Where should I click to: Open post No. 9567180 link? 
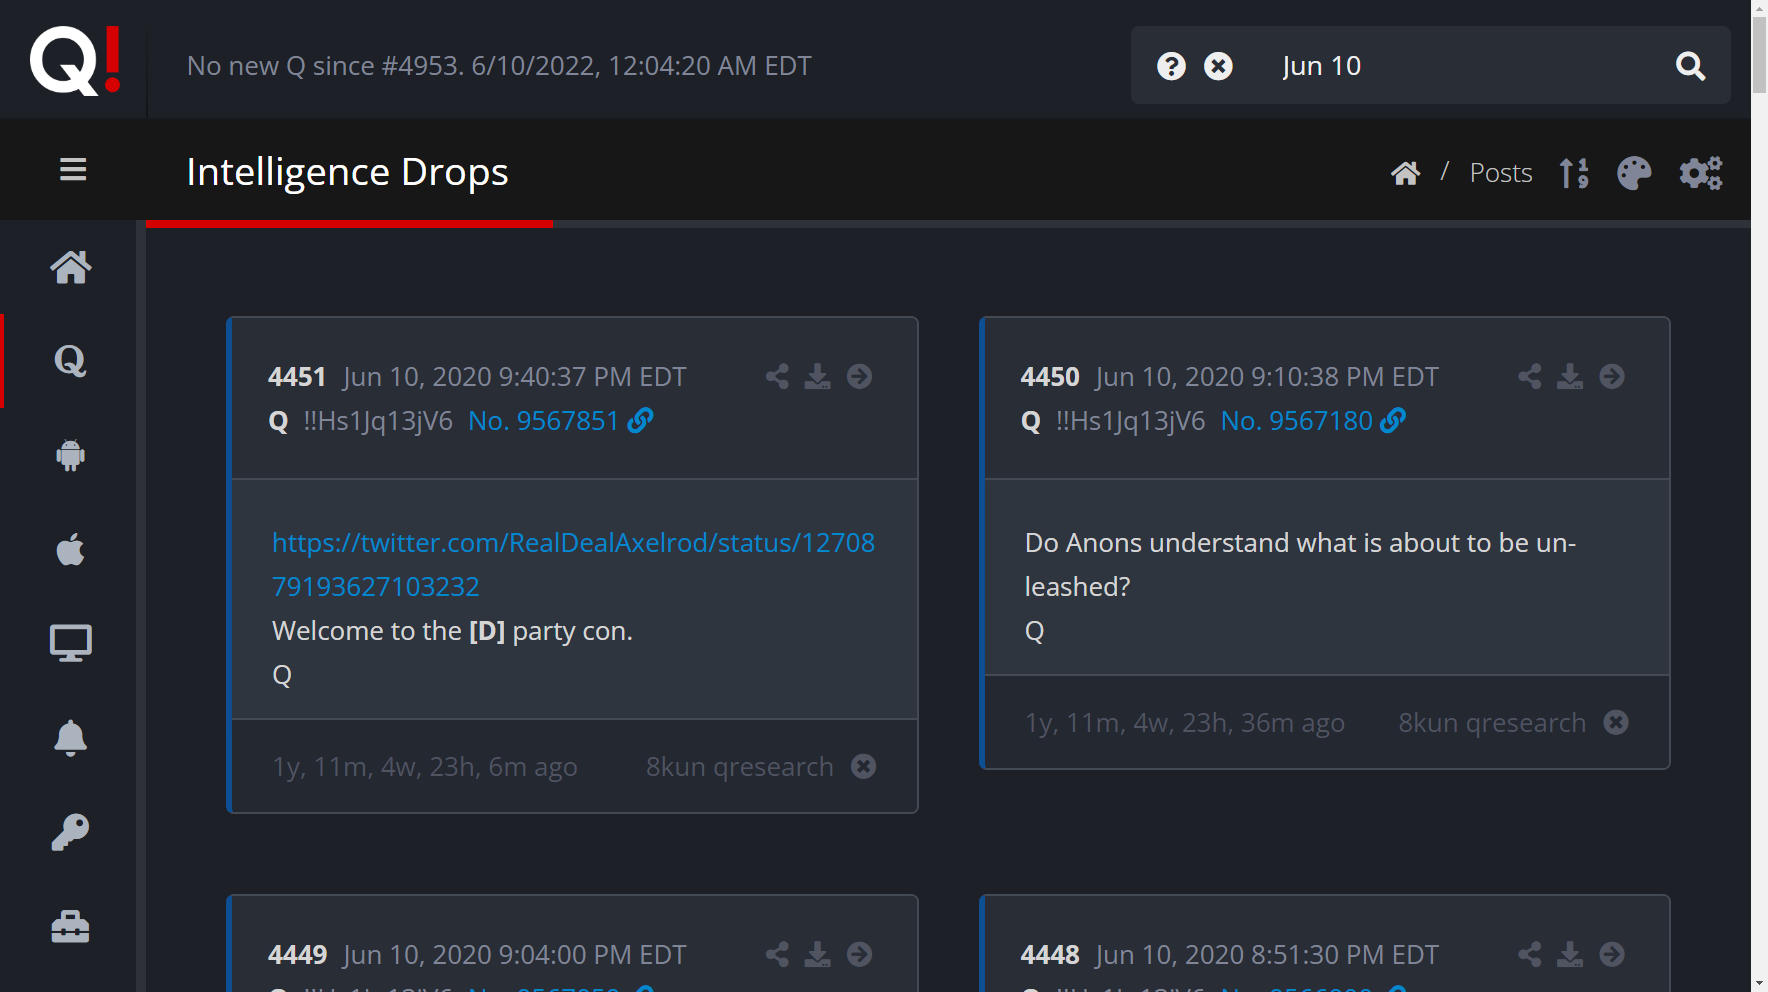click(x=1311, y=421)
